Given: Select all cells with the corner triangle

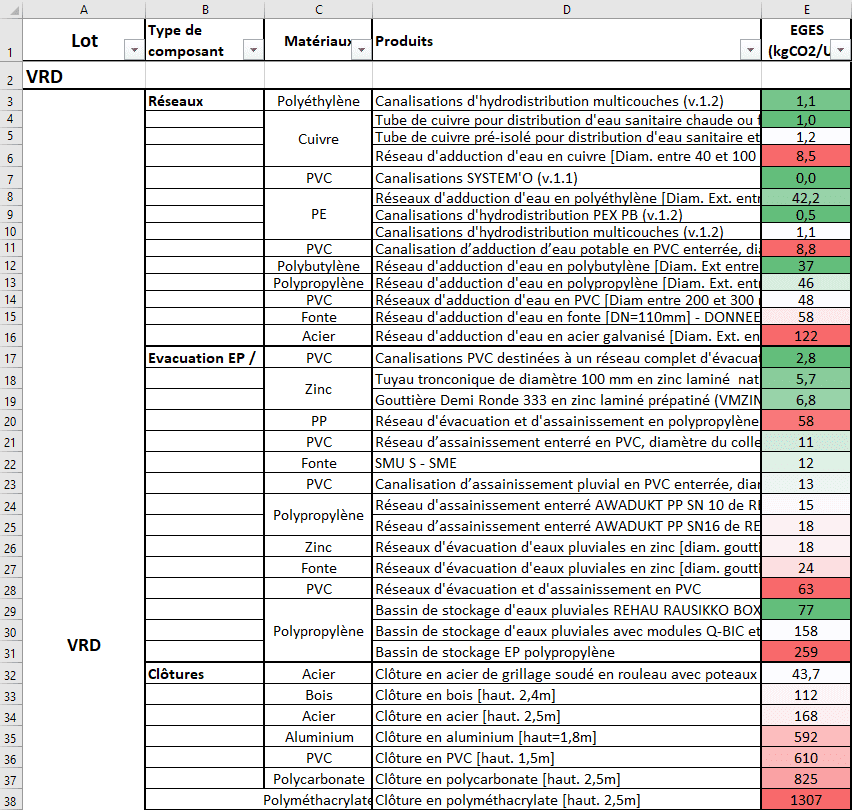Looking at the screenshot, I should coord(11,10).
